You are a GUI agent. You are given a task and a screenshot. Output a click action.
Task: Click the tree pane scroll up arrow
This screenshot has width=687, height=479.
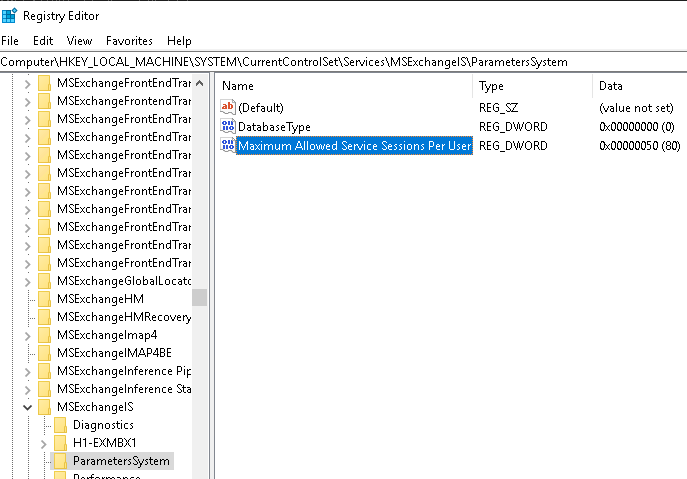(x=199, y=83)
